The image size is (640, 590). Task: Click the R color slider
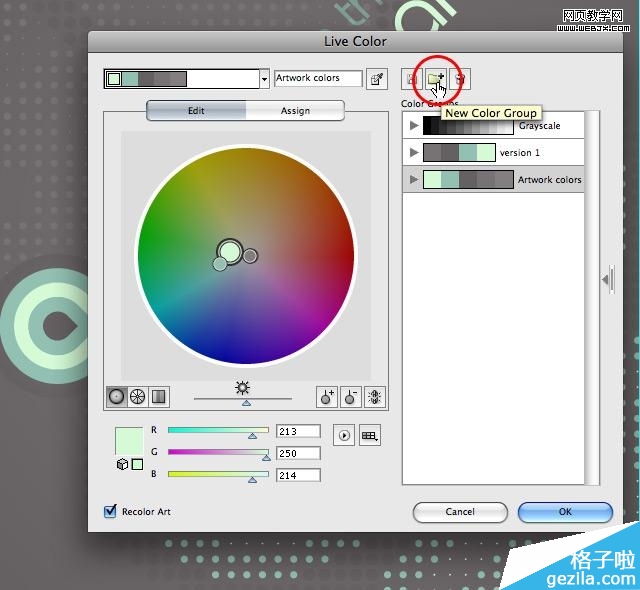[218, 430]
